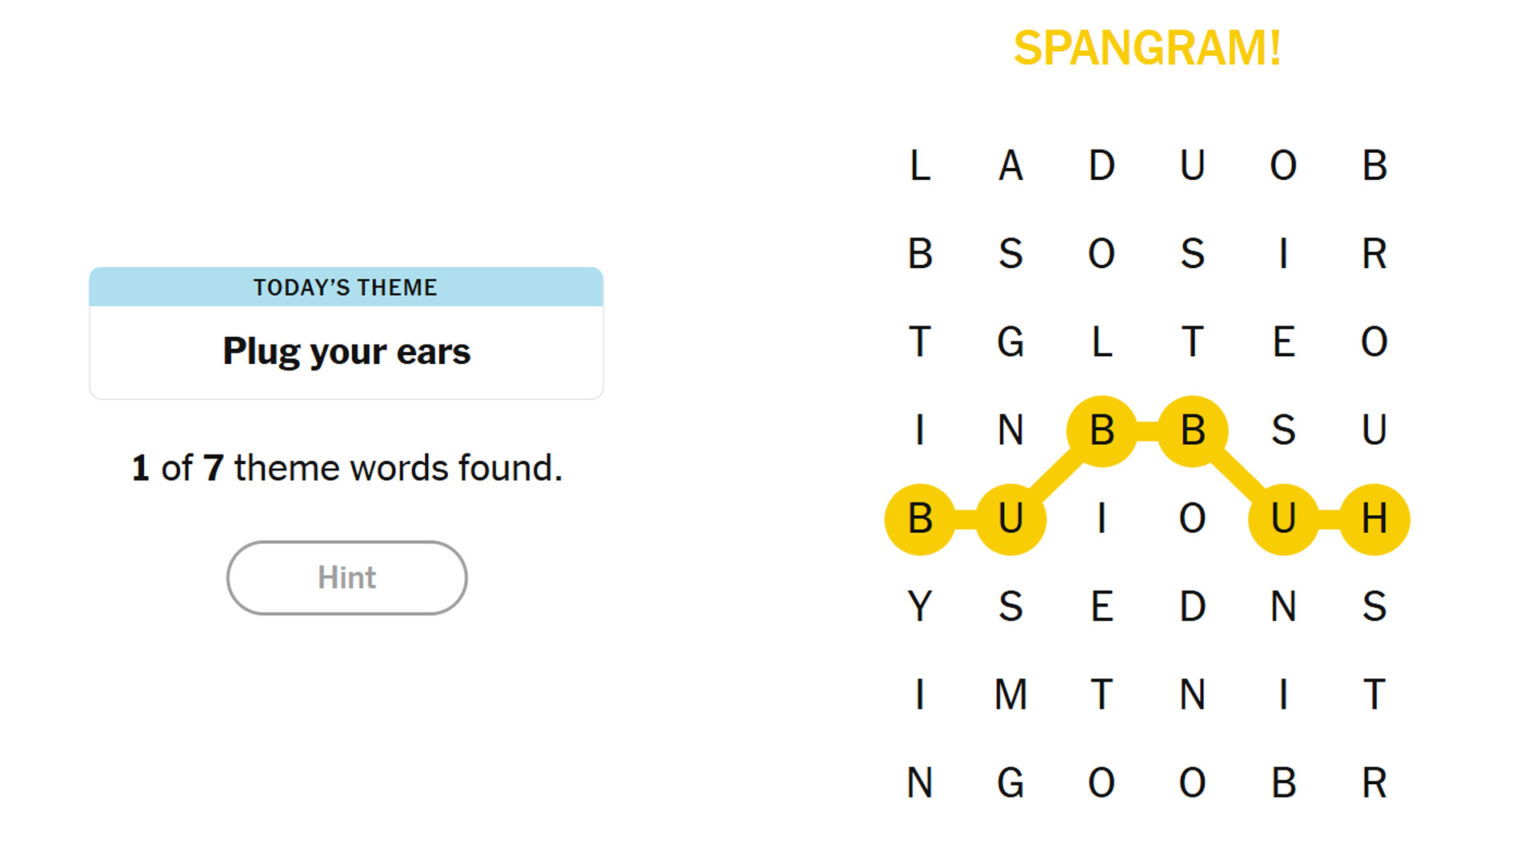Click the theme words found counter
1536x864 pixels.
tap(346, 468)
